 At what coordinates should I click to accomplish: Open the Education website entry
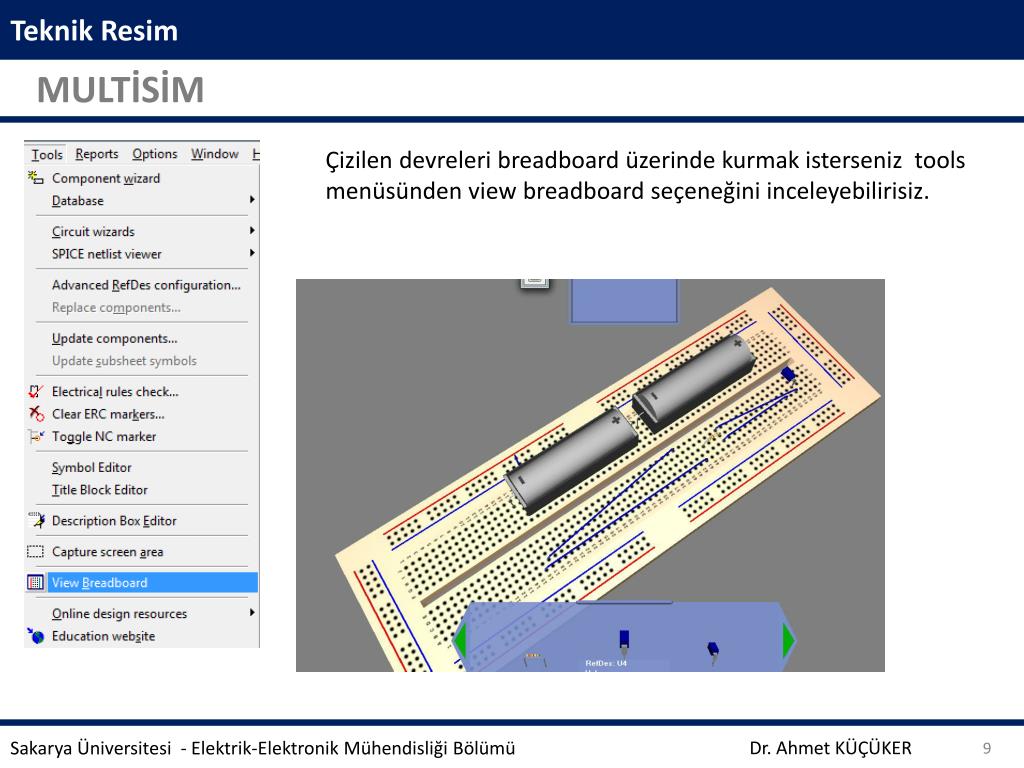click(x=103, y=636)
